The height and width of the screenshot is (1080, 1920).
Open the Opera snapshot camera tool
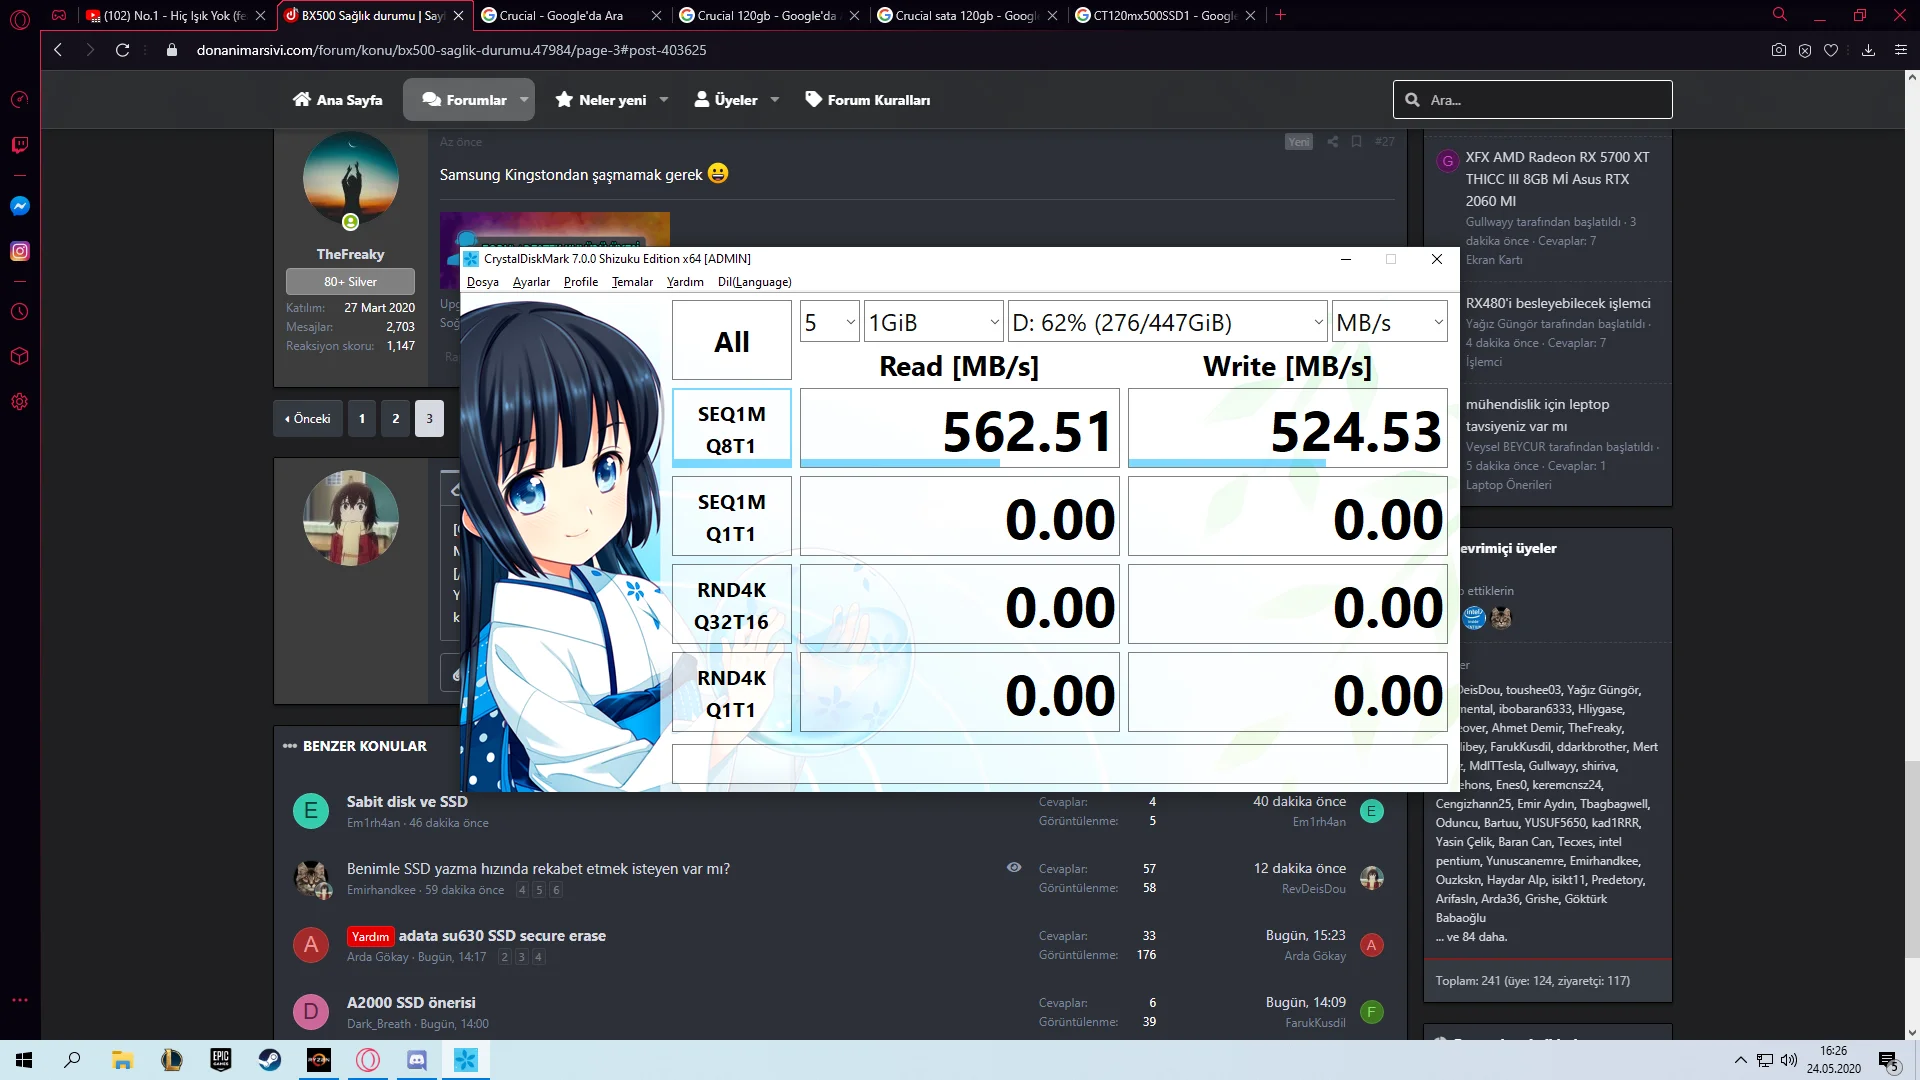coord(1779,50)
